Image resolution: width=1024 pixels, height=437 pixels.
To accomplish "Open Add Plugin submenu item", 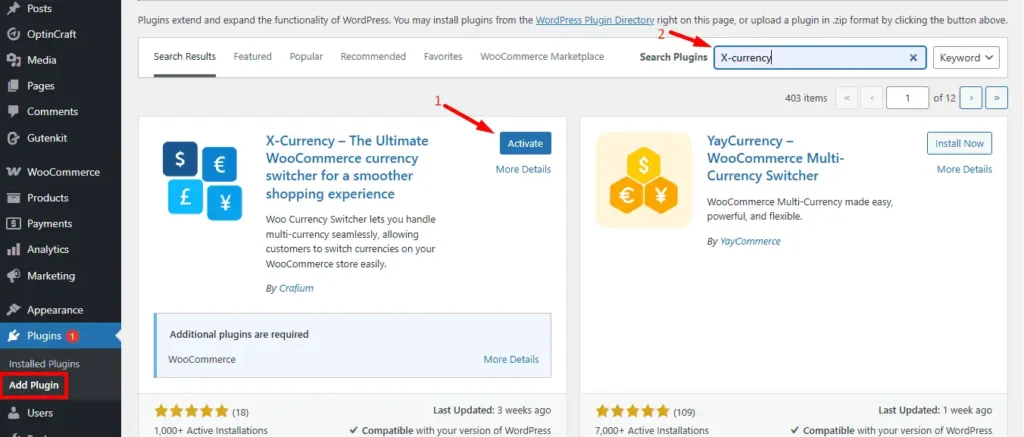I will point(34,385).
